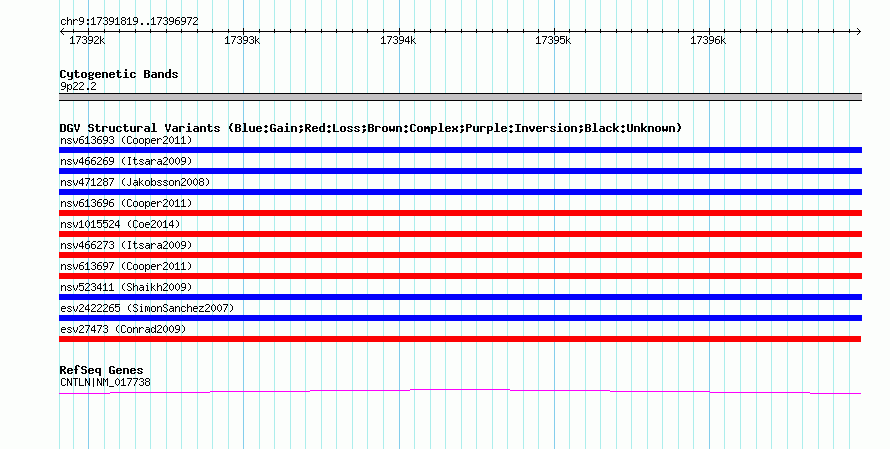Click the 17395k ruler tick label
Screen dimensions: 890x449
(553, 40)
